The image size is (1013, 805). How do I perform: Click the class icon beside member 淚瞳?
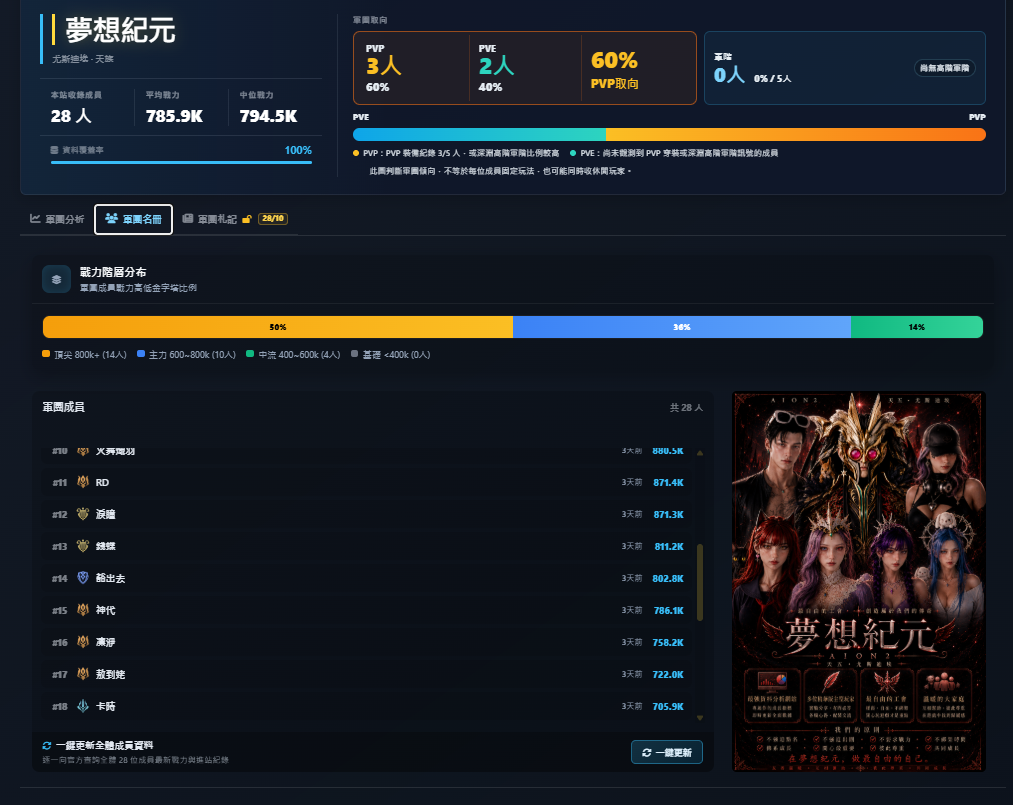pos(83,514)
